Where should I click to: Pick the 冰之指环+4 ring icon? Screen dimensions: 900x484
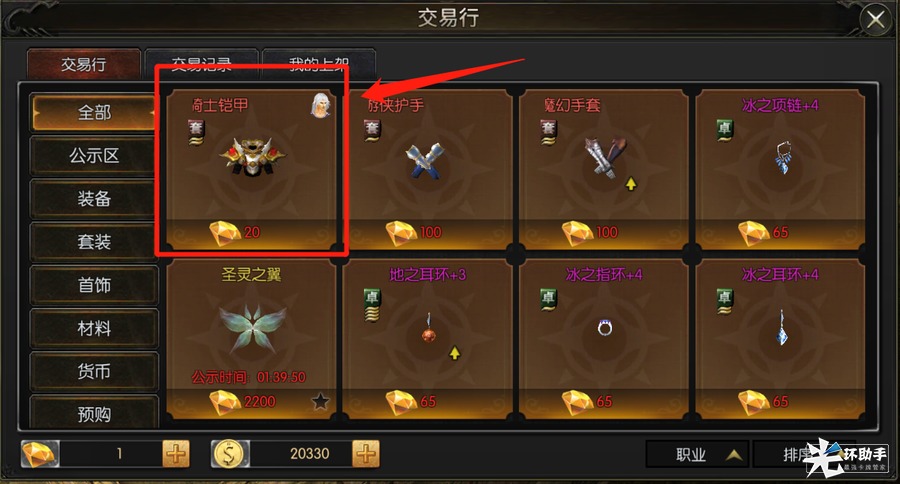[604, 328]
